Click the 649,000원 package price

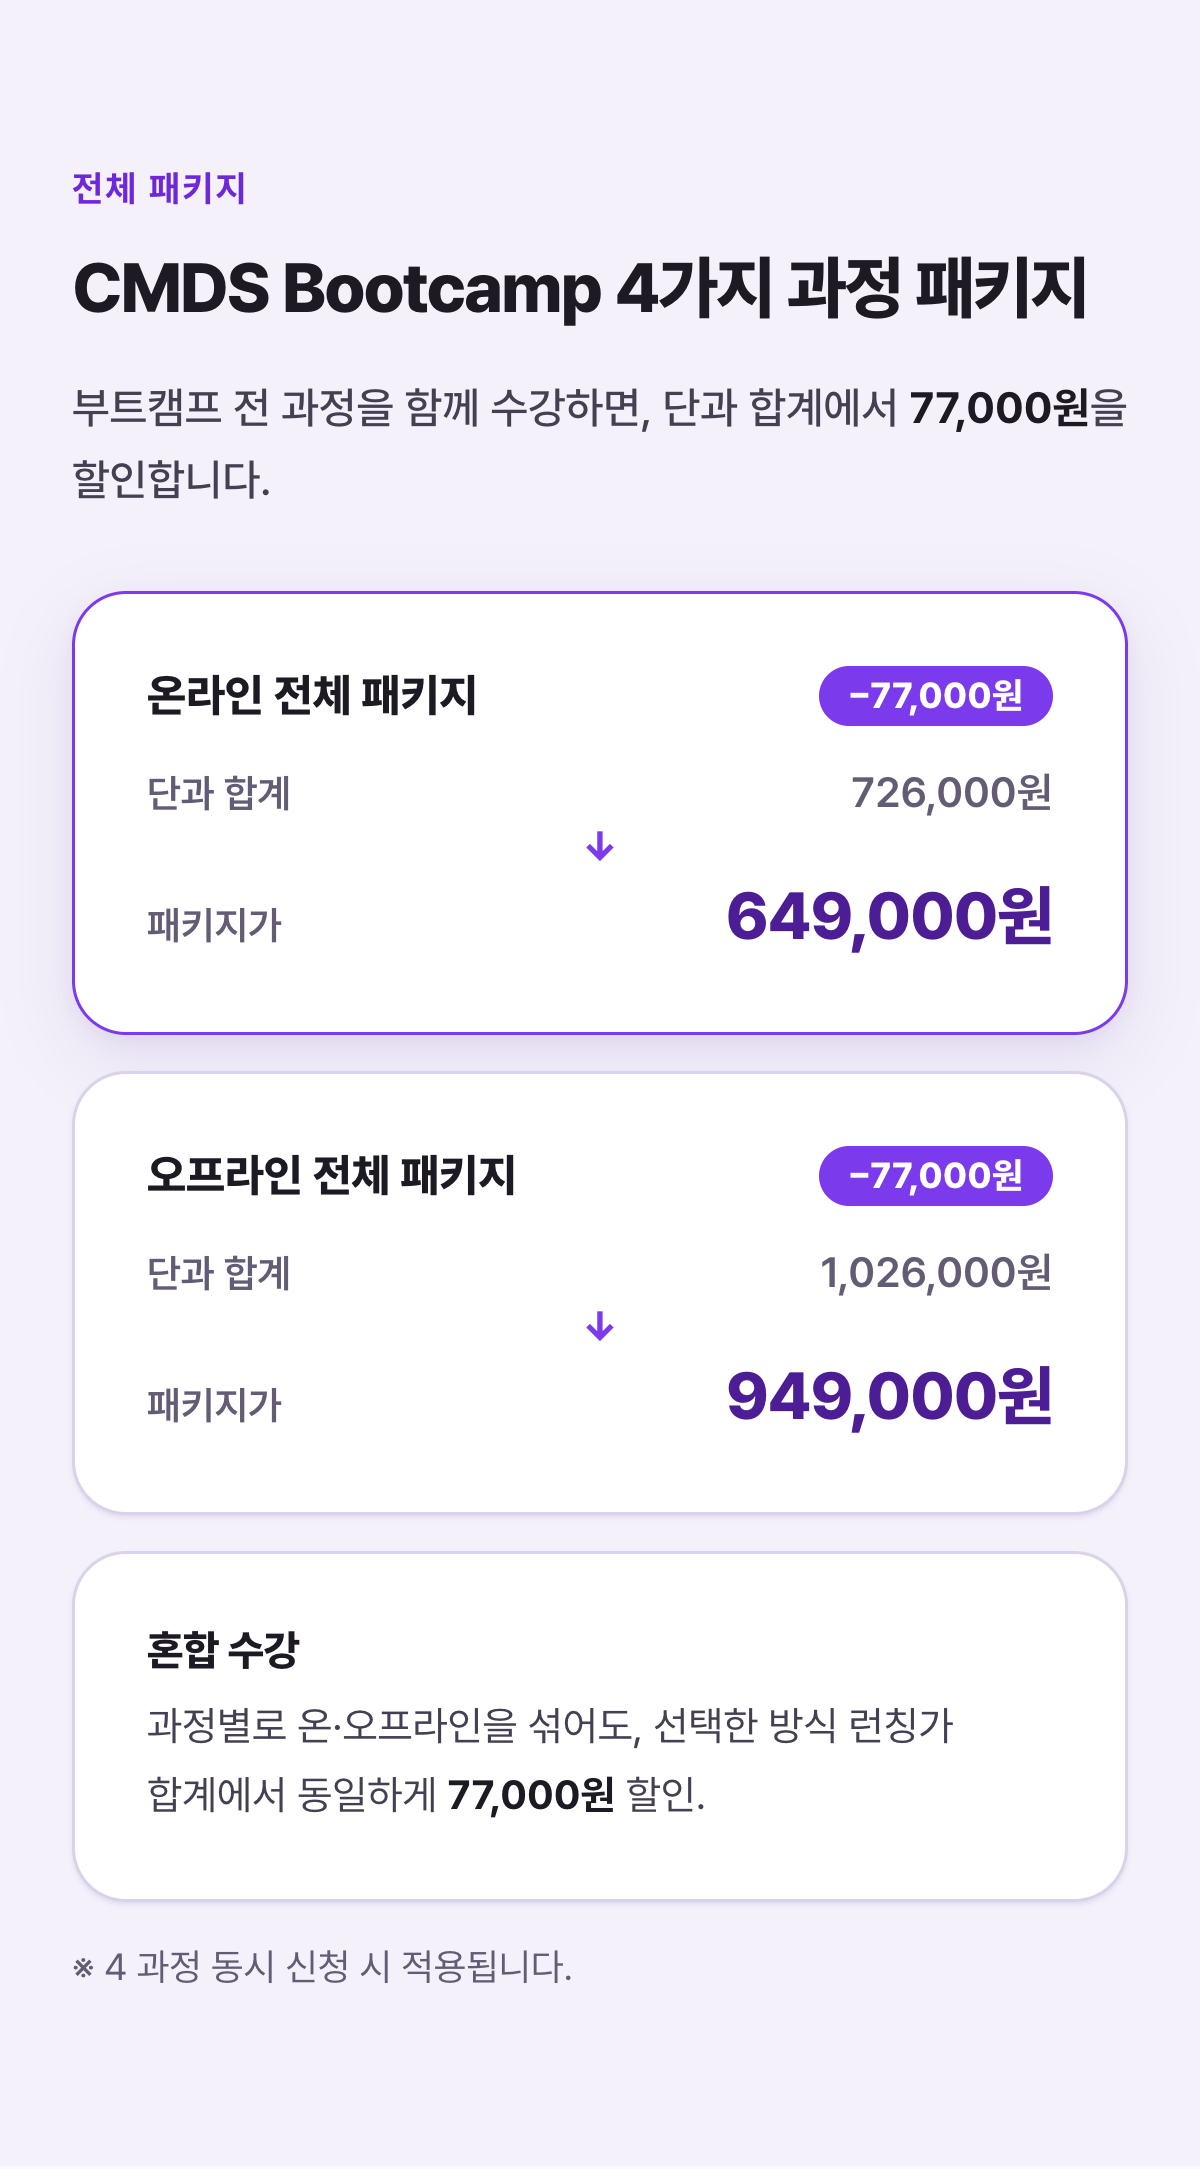point(889,916)
